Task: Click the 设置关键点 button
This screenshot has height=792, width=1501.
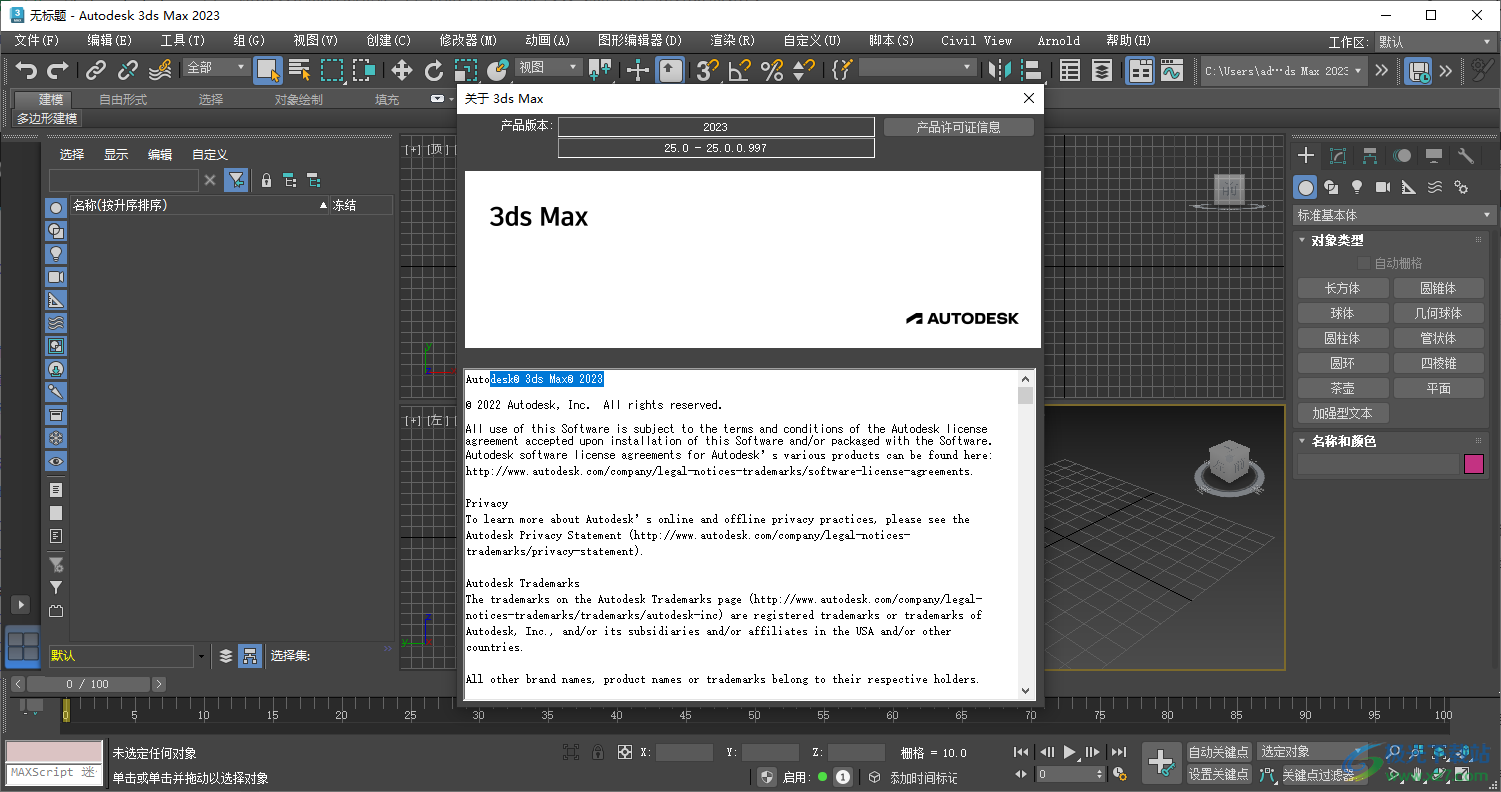Action: [1219, 774]
